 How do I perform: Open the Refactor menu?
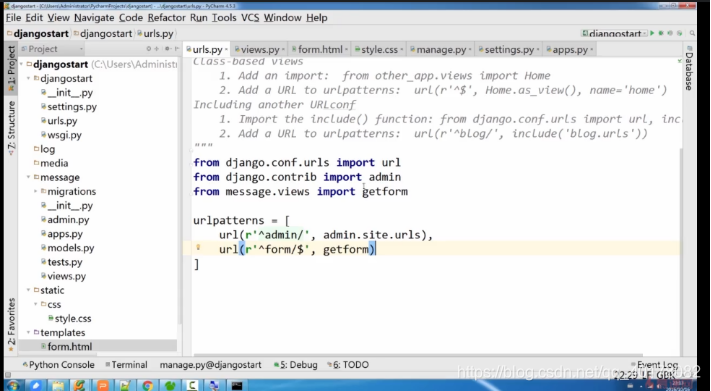pos(166,18)
